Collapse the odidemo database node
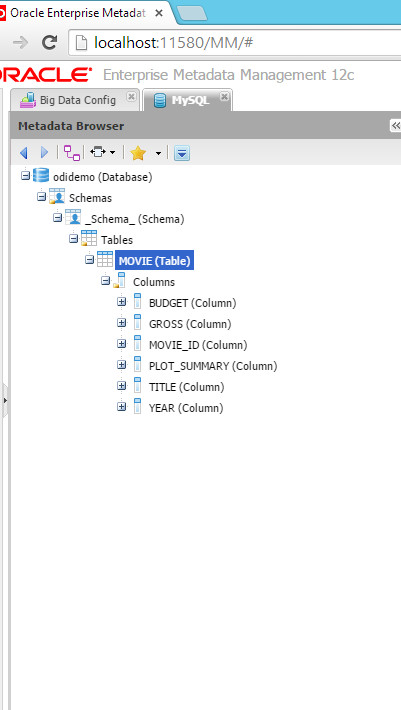Image resolution: width=401 pixels, height=710 pixels. (25, 176)
